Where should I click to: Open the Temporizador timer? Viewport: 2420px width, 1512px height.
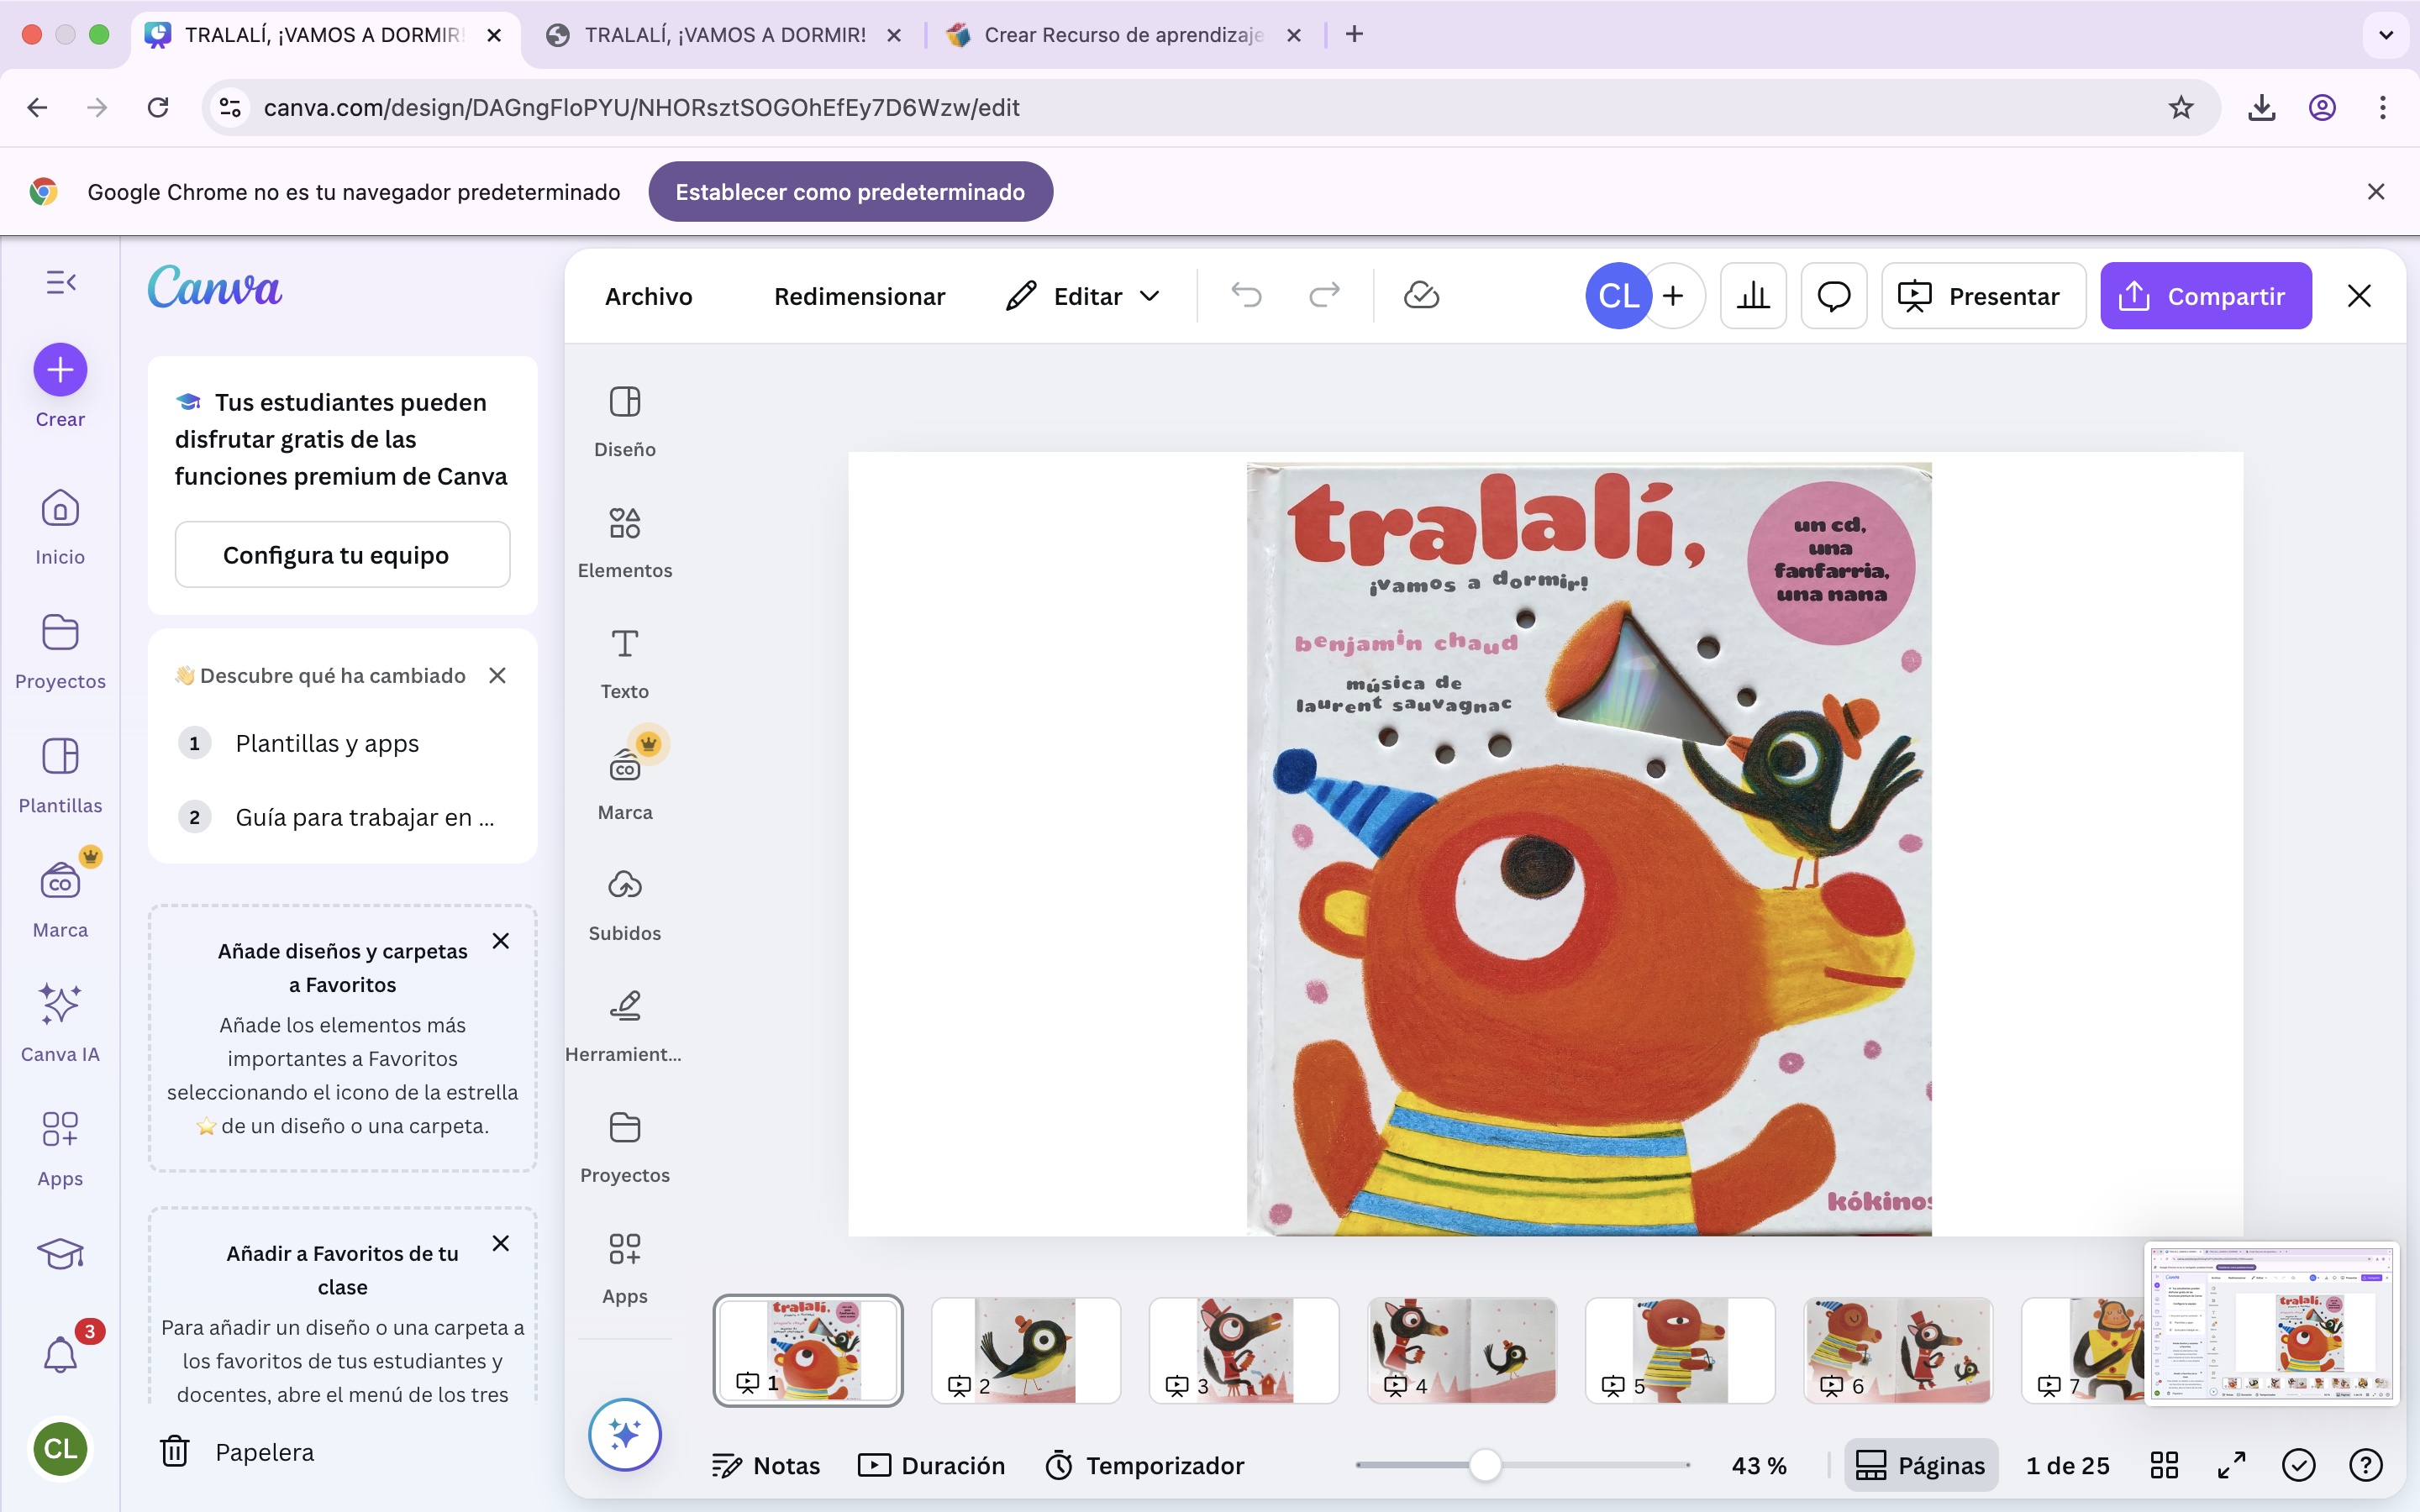click(x=1145, y=1465)
